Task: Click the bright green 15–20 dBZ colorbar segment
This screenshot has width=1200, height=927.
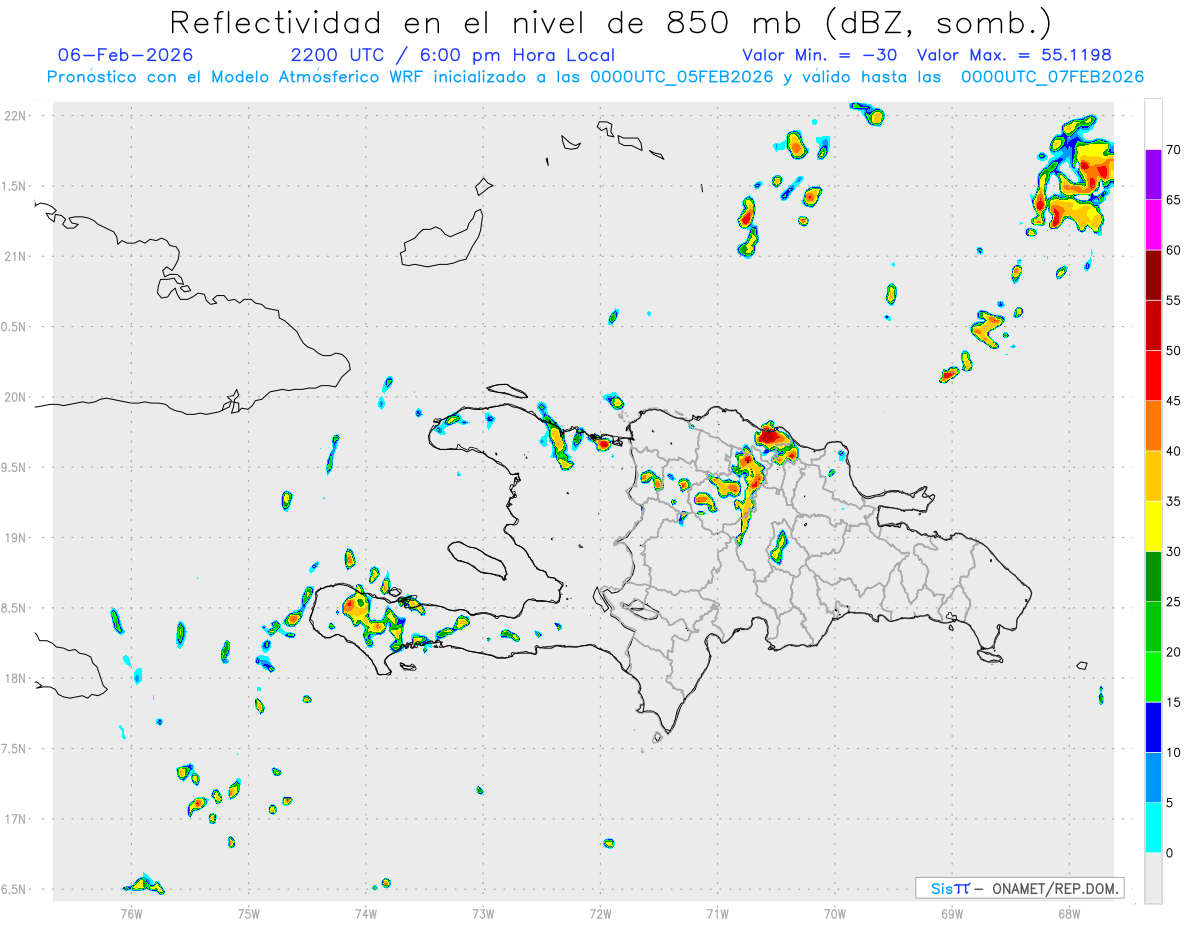Action: 1153,677
